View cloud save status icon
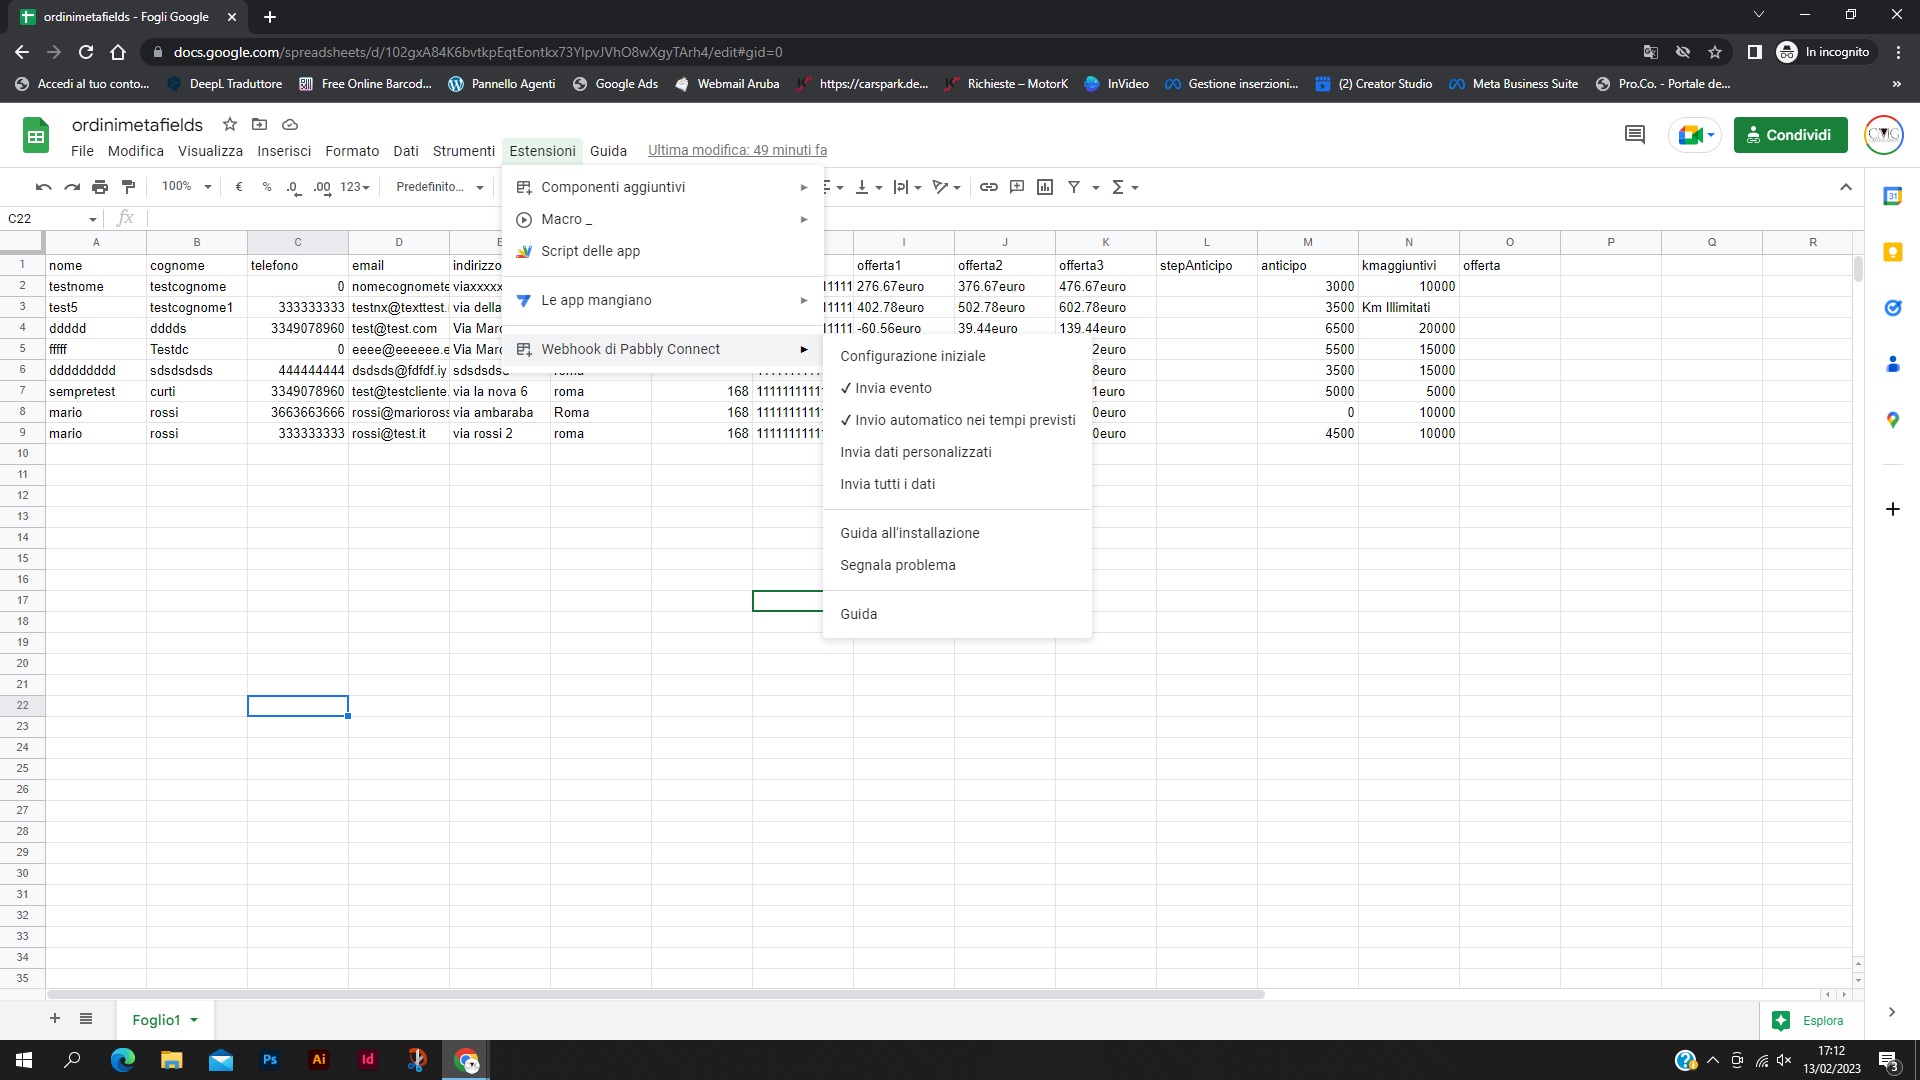 pyautogui.click(x=290, y=124)
